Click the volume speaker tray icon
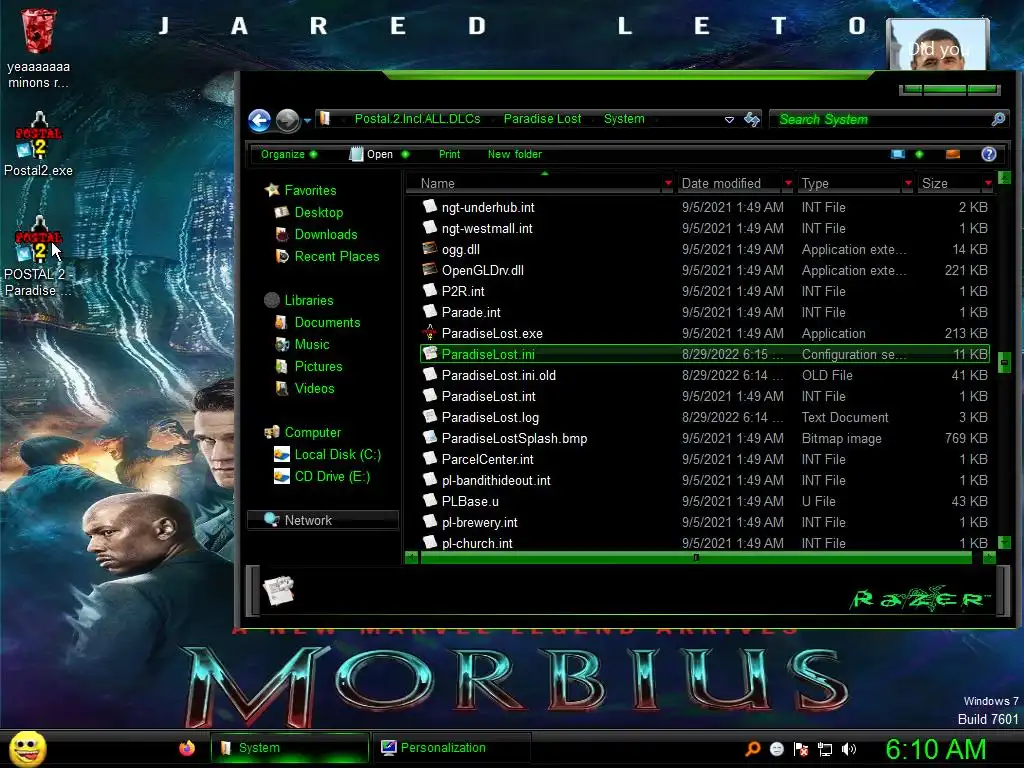This screenshot has height=768, width=1024. (x=849, y=749)
